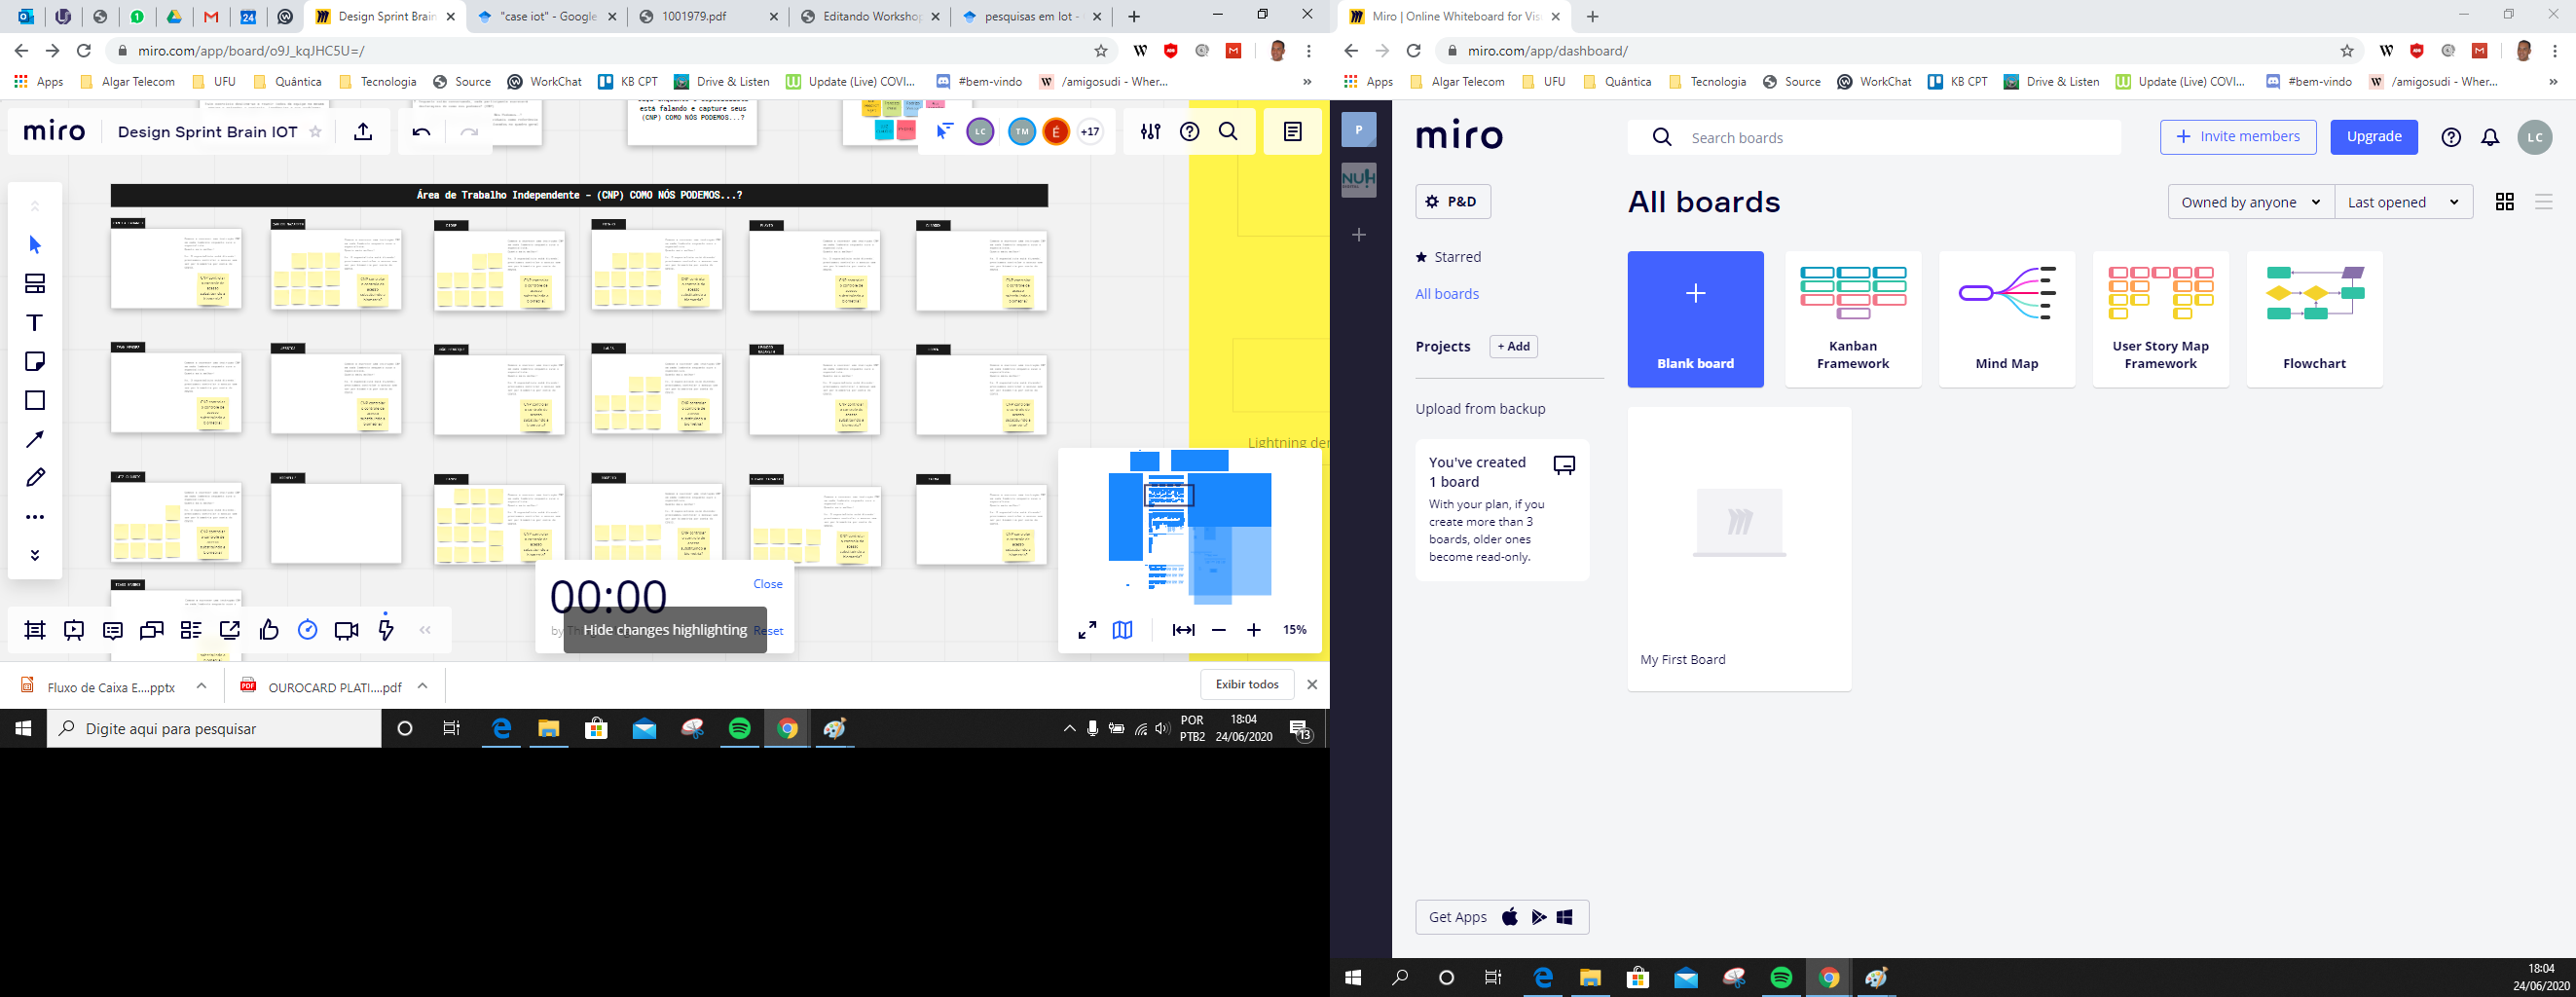Viewport: 2576px width, 997px height.
Task: Click the Export board upload icon
Action: (x=363, y=132)
